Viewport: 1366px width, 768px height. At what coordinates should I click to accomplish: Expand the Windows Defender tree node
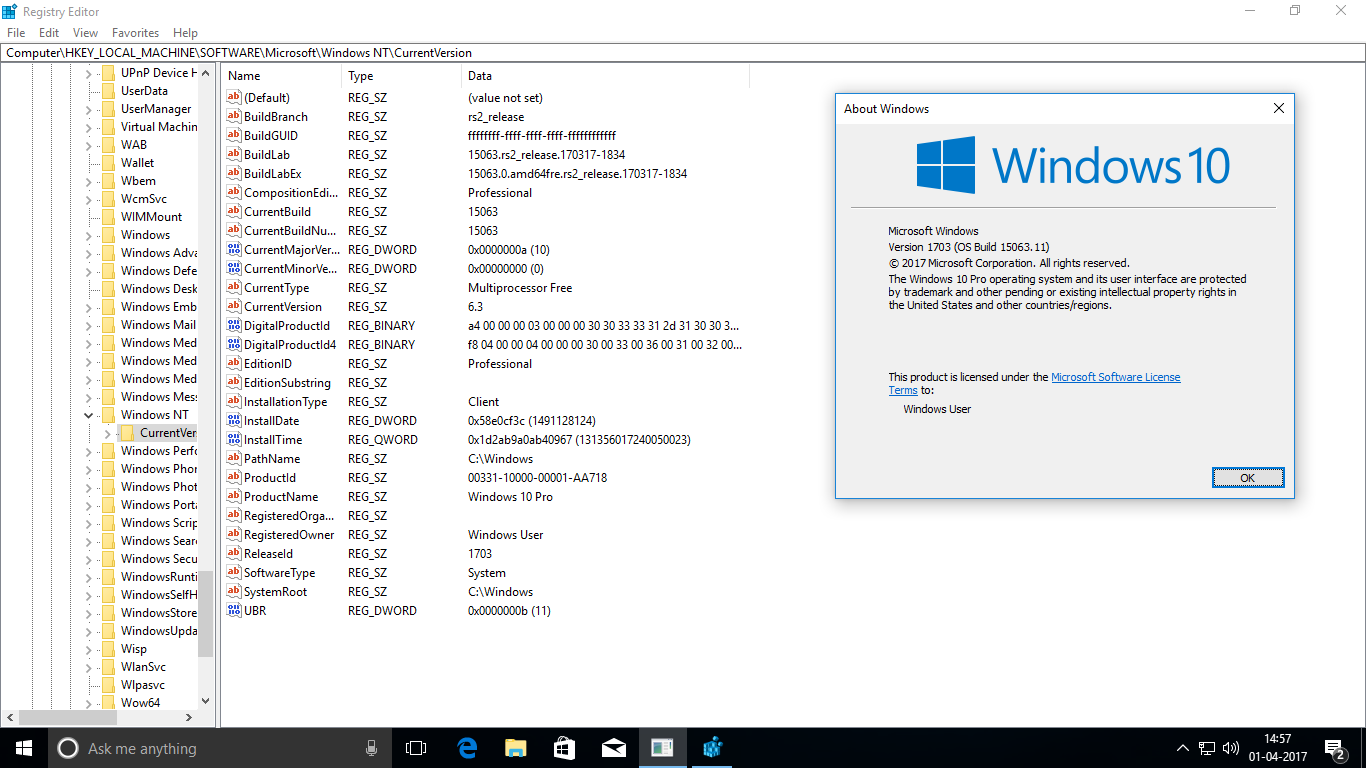(x=88, y=271)
